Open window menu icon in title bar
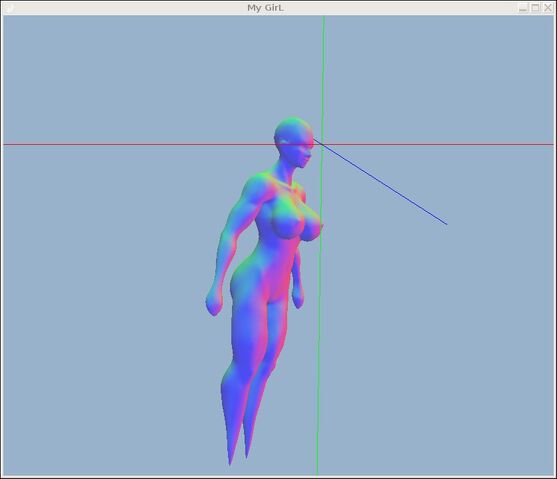This screenshot has height=479, width=557. (x=9, y=8)
